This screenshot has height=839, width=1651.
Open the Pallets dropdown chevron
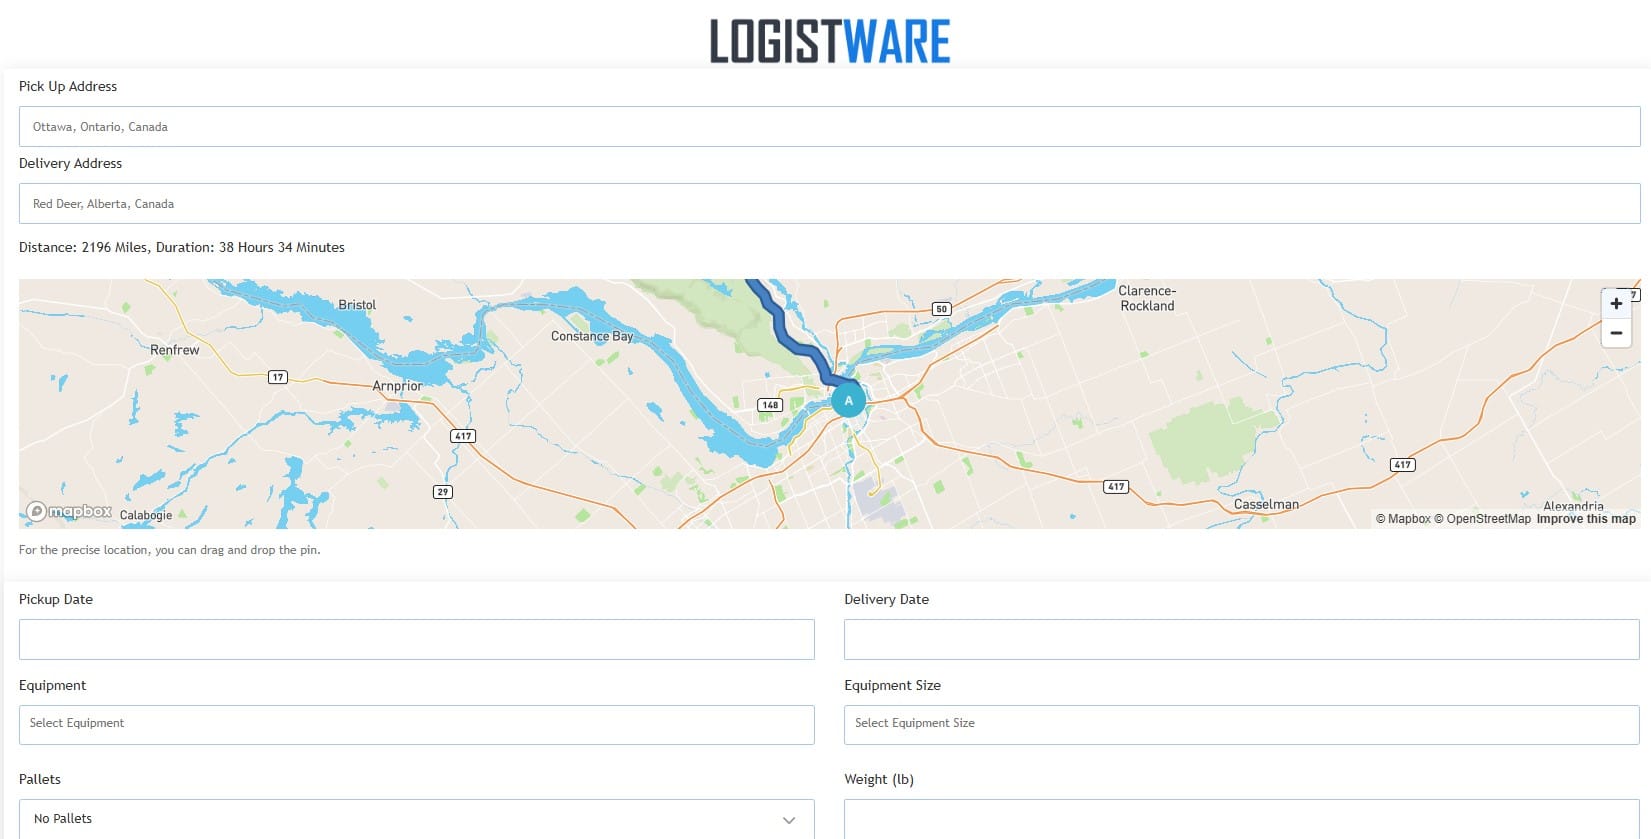(x=789, y=819)
